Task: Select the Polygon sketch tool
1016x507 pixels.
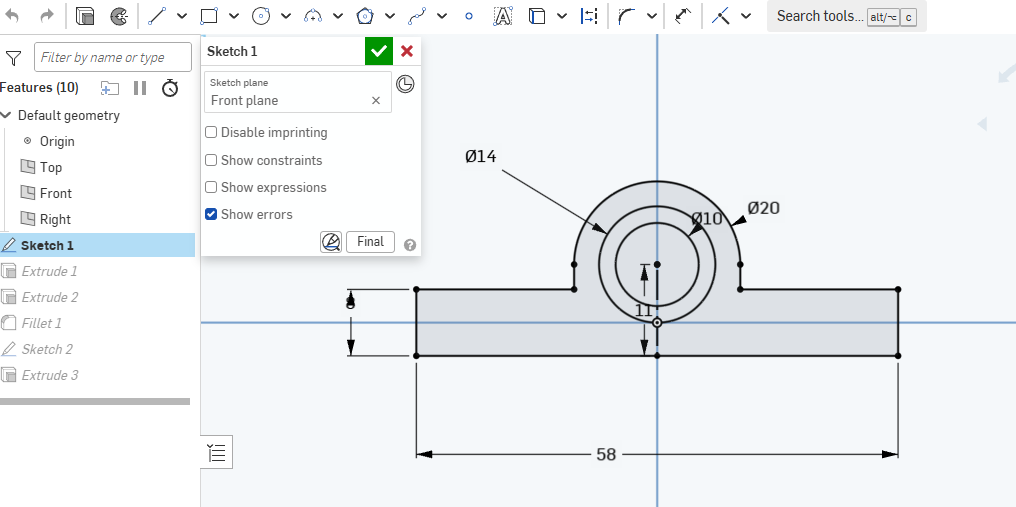Action: (365, 16)
